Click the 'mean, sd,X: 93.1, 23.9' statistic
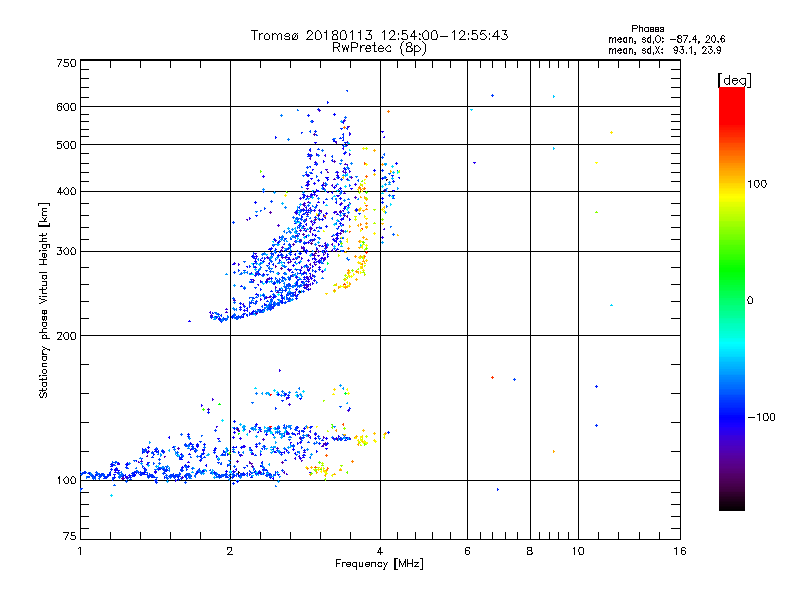Image resolution: width=800 pixels, height=600 pixels. 664,50
